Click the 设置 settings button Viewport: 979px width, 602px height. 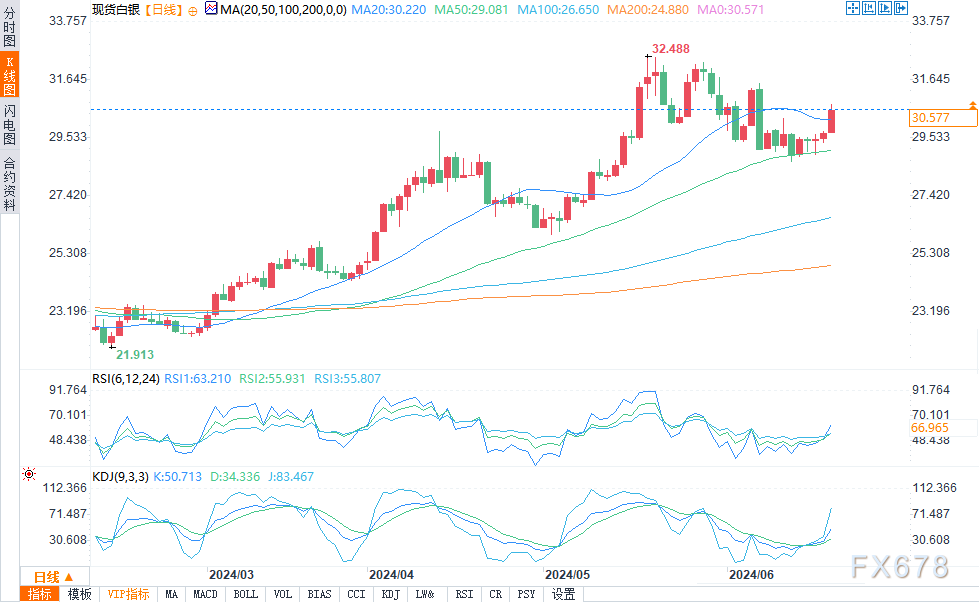pyautogui.click(x=563, y=594)
